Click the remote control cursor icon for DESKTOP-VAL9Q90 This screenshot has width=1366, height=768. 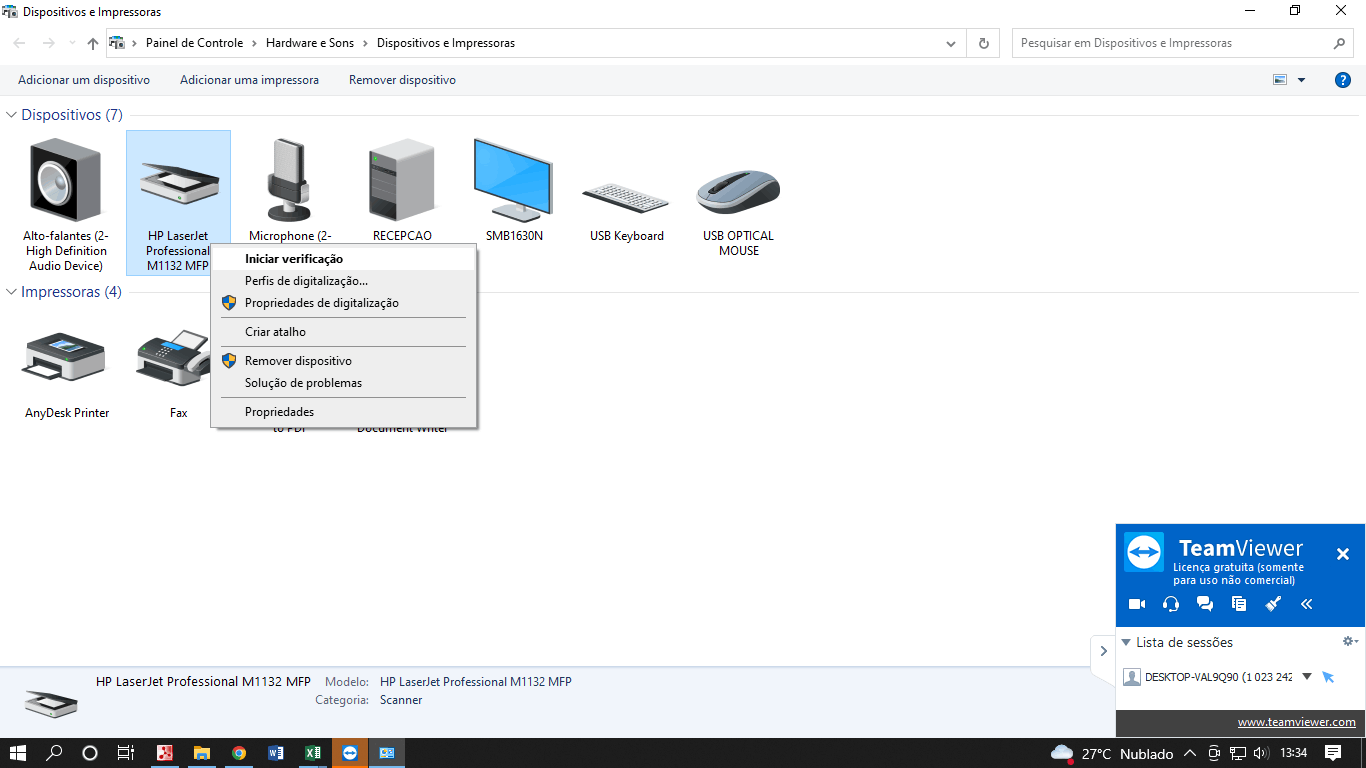point(1328,677)
